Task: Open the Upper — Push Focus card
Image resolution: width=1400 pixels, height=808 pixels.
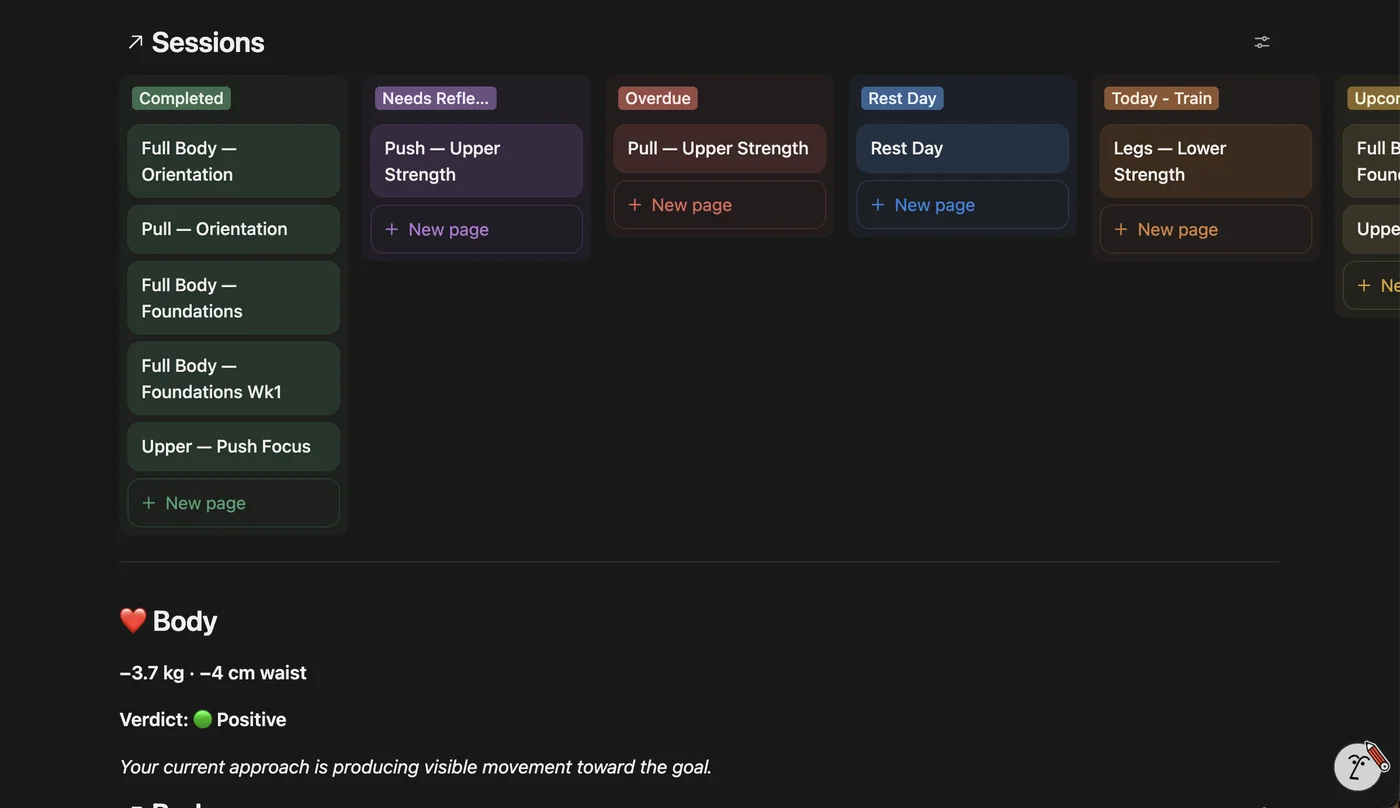Action: pos(234,447)
